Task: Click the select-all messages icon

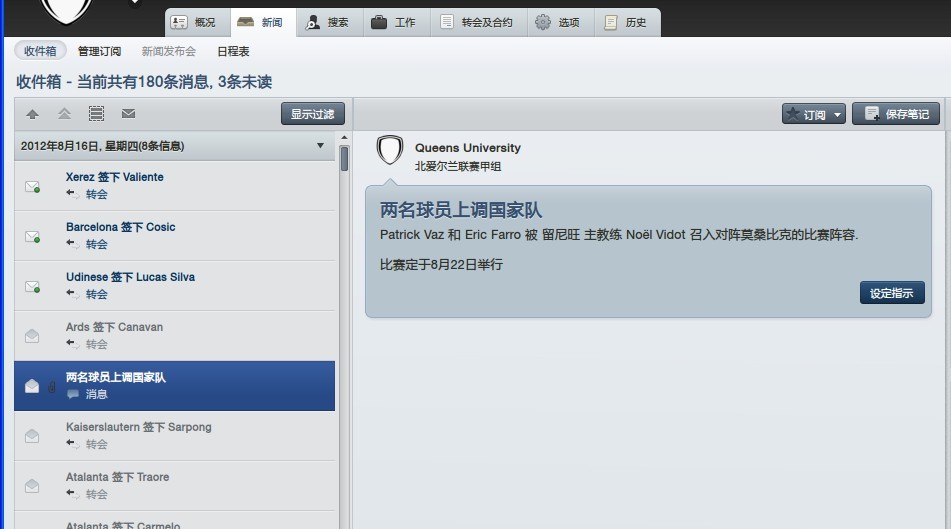Action: [x=96, y=114]
